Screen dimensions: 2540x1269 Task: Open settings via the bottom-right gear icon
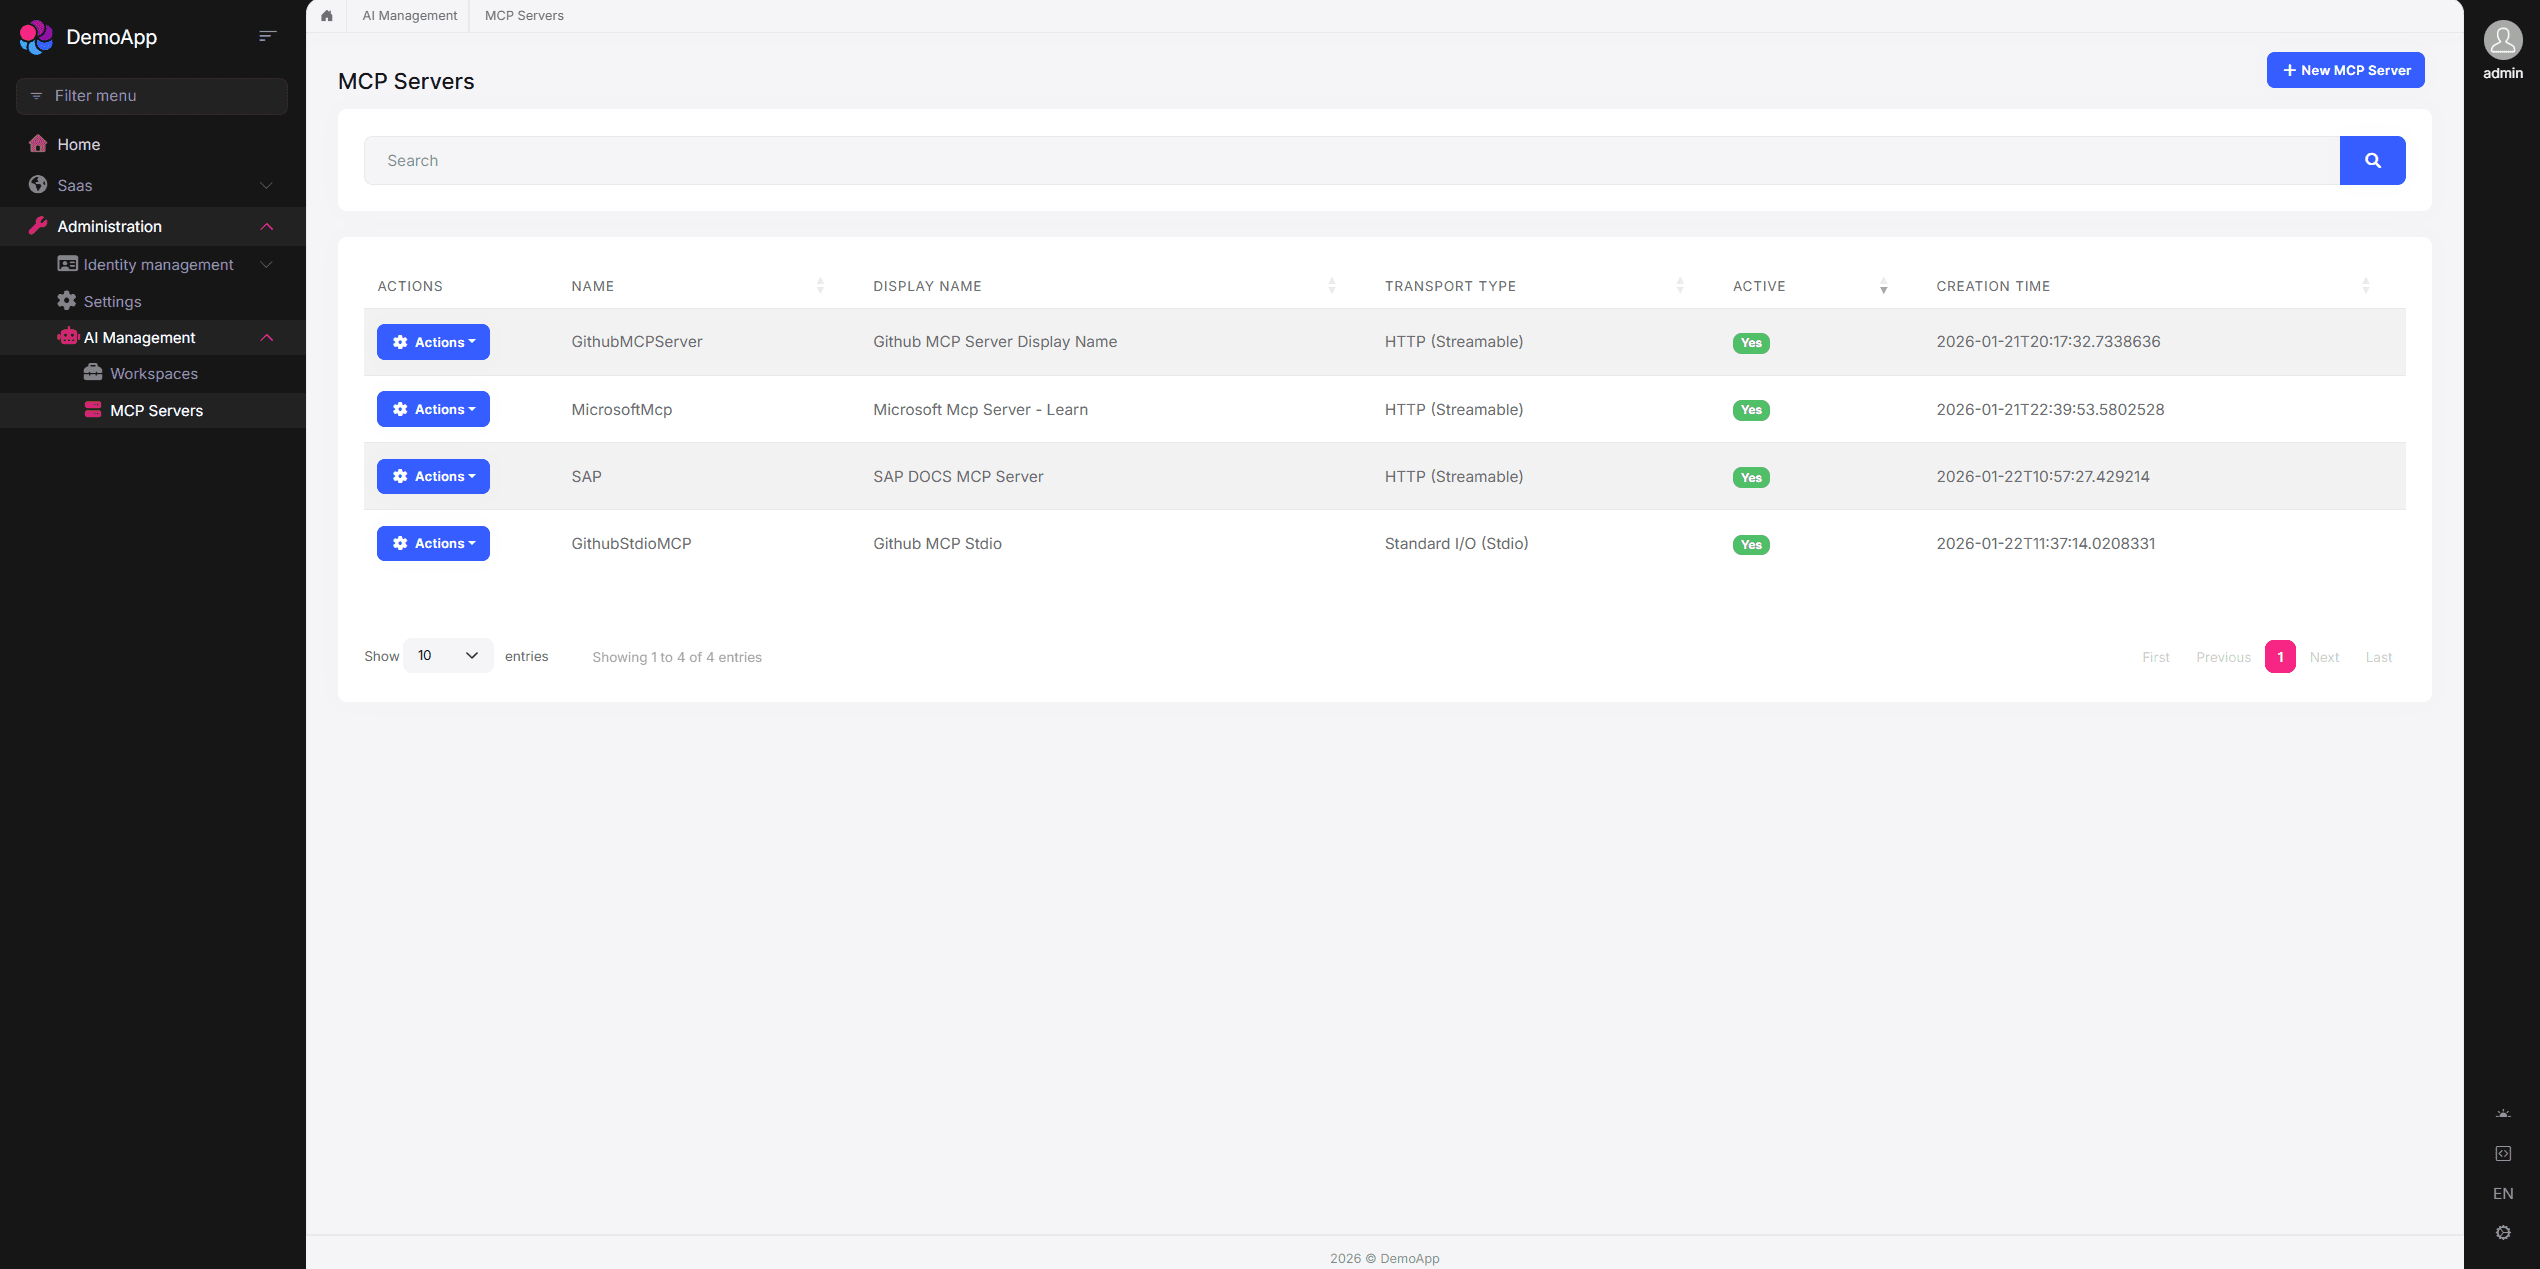pyautogui.click(x=2503, y=1231)
